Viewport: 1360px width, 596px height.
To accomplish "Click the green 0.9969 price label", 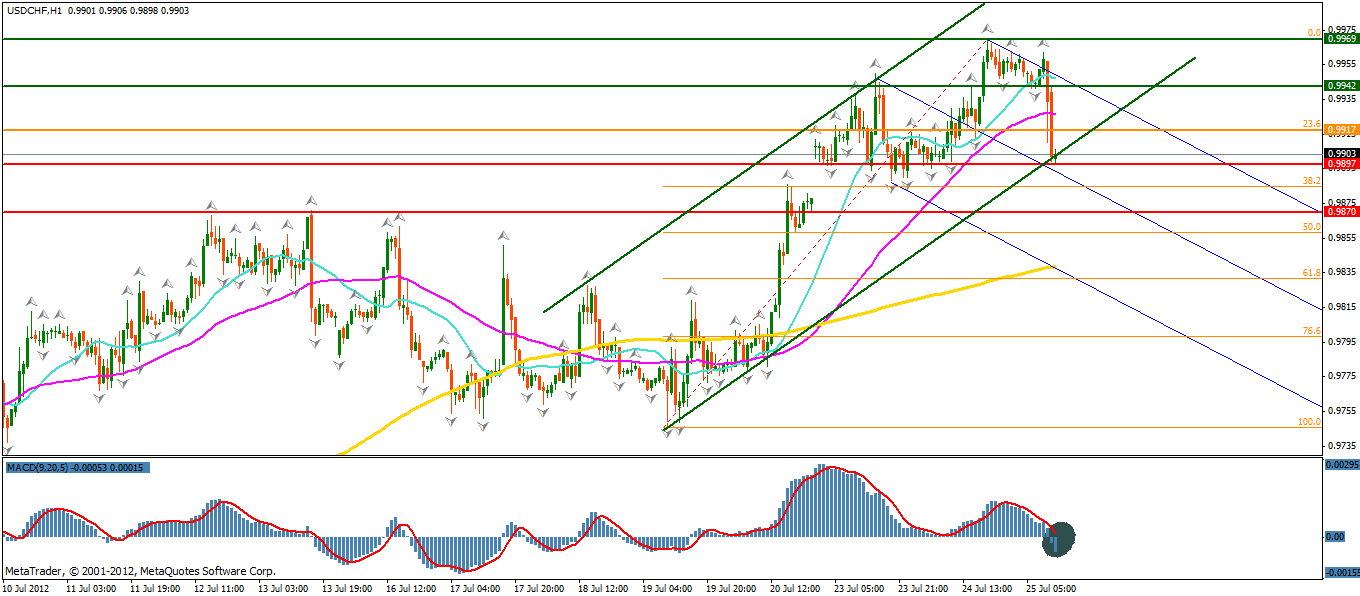I will tap(1340, 39).
